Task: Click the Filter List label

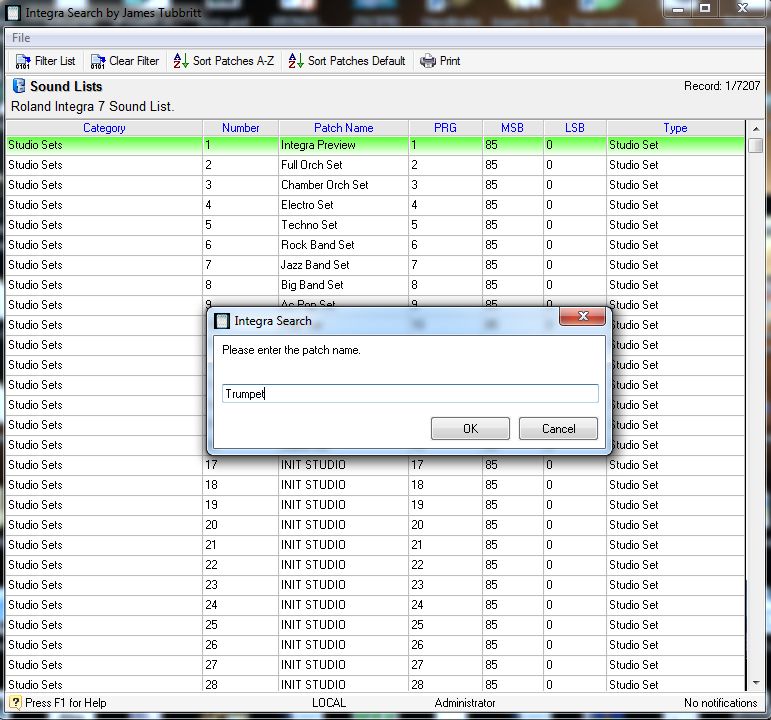Action: [x=55, y=61]
